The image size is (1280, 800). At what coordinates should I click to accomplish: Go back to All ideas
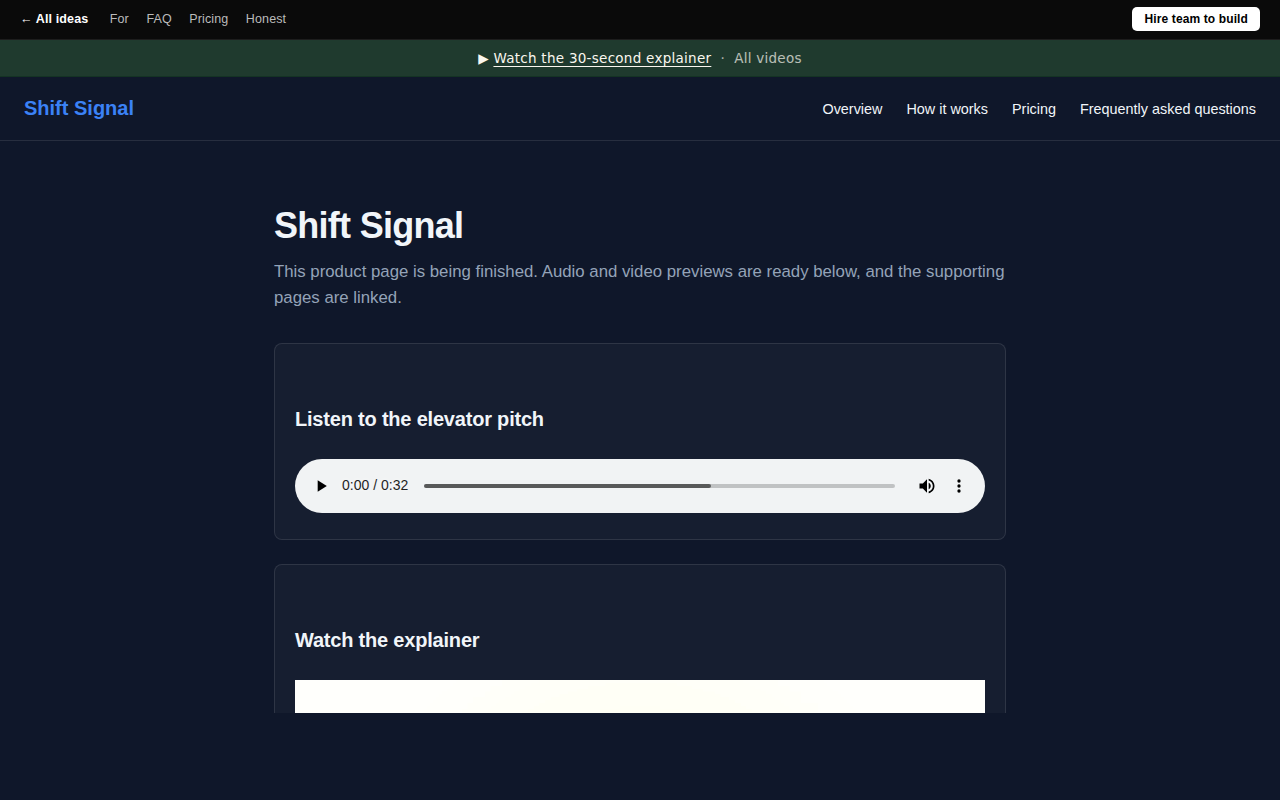click(x=55, y=19)
